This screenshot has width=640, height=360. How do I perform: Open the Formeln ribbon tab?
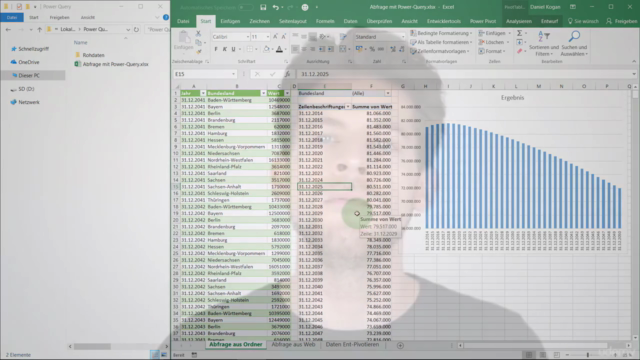click(x=325, y=21)
